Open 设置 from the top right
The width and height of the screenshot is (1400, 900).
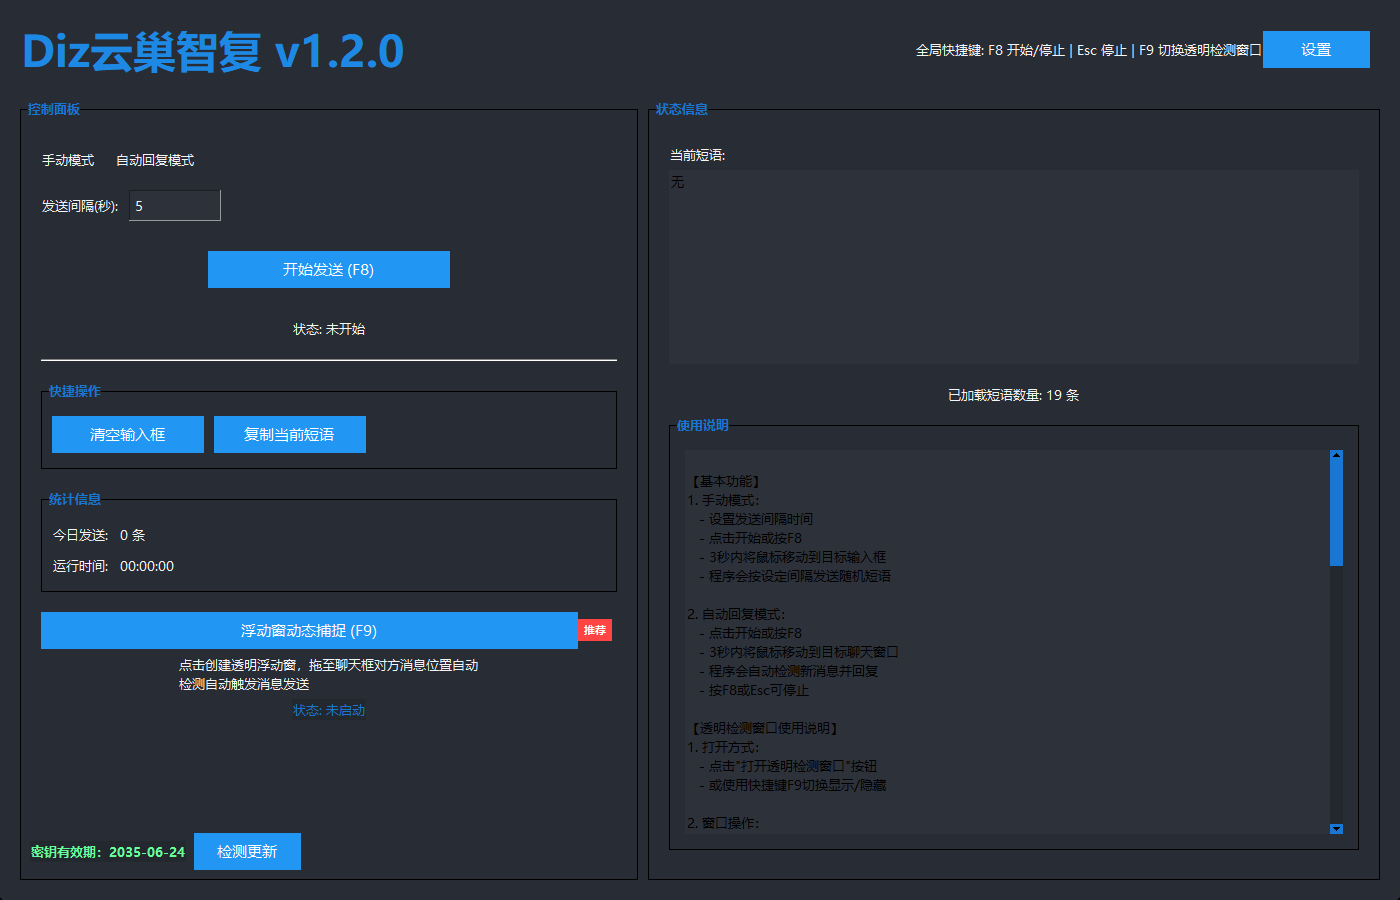pyautogui.click(x=1315, y=50)
